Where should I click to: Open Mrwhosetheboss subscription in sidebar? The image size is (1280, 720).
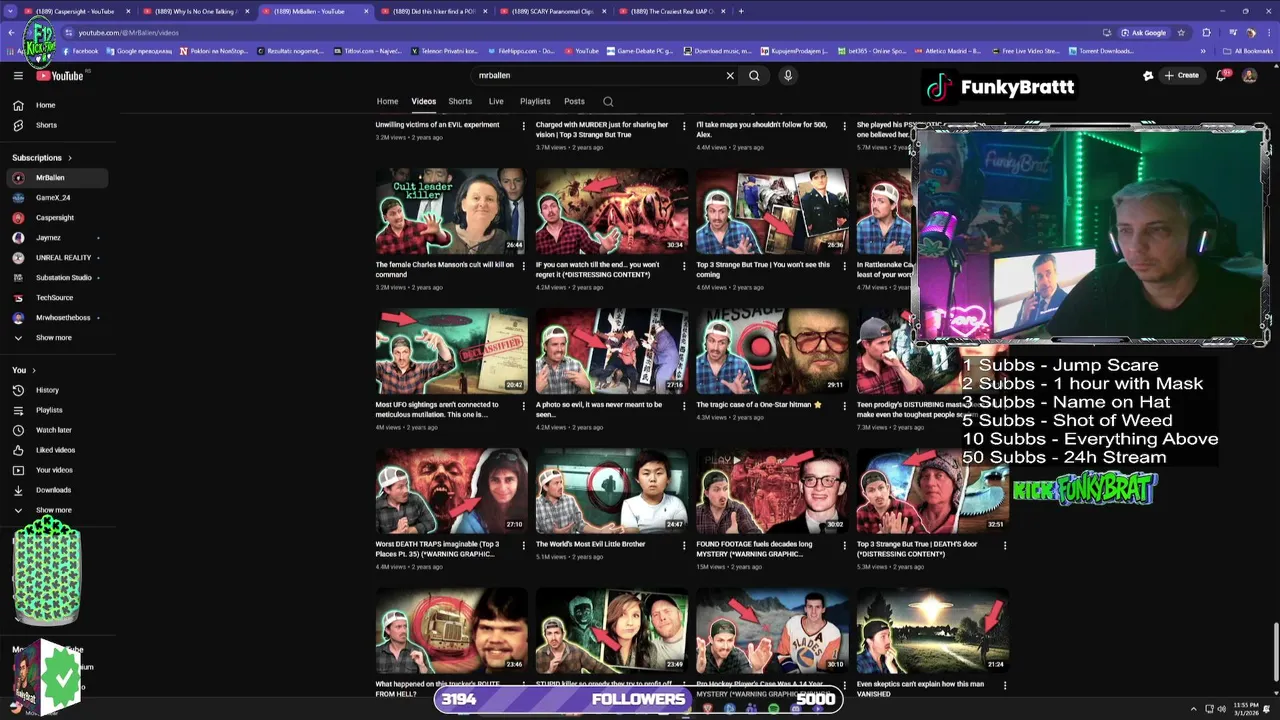pos(57,318)
